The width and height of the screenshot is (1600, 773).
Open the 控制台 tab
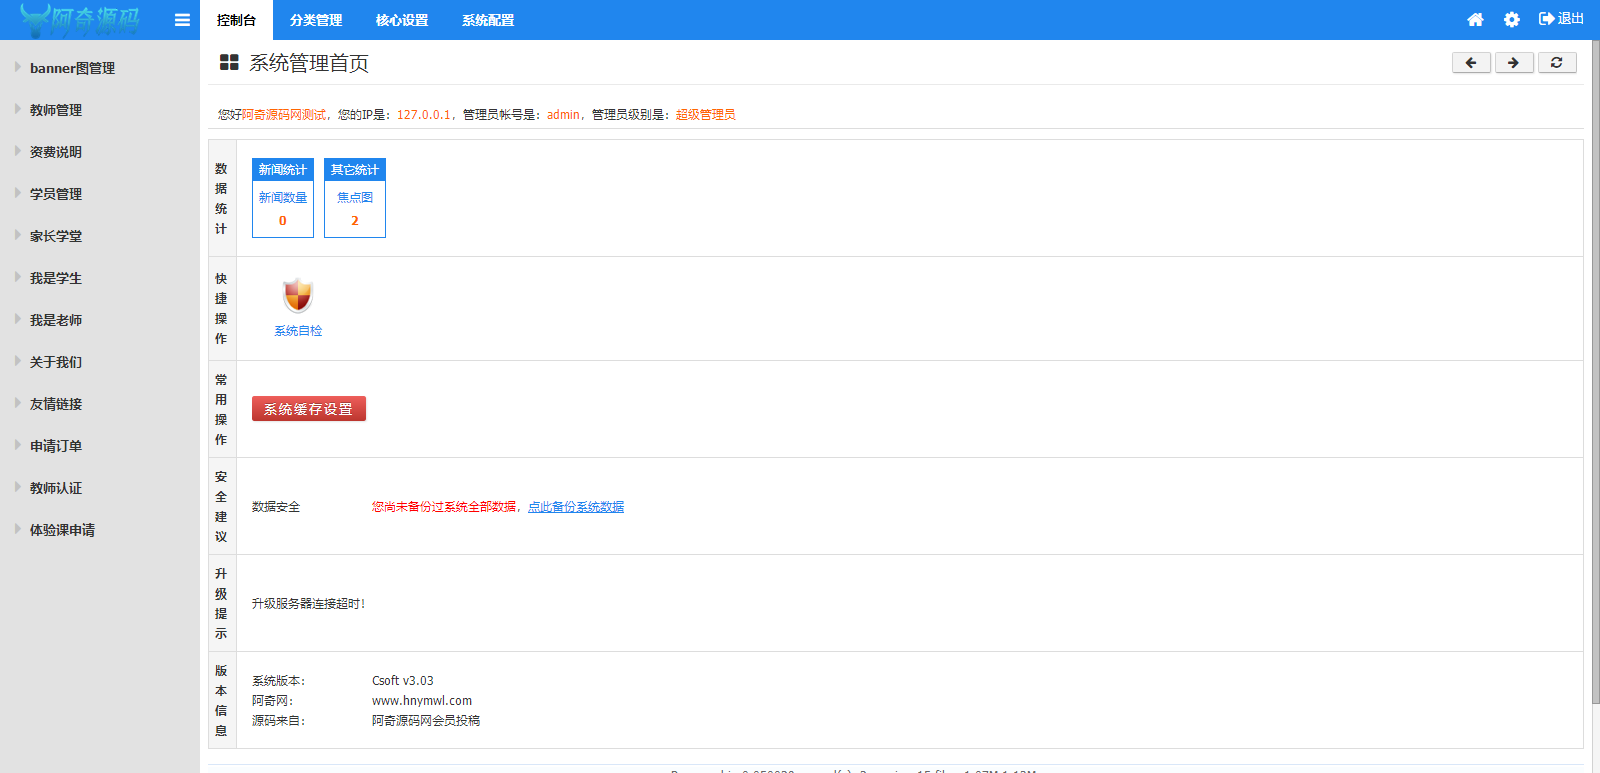click(236, 20)
